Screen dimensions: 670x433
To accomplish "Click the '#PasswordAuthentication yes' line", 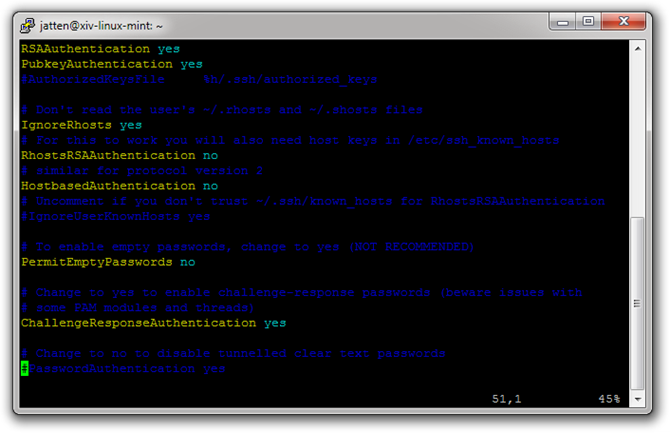I will tap(123, 368).
